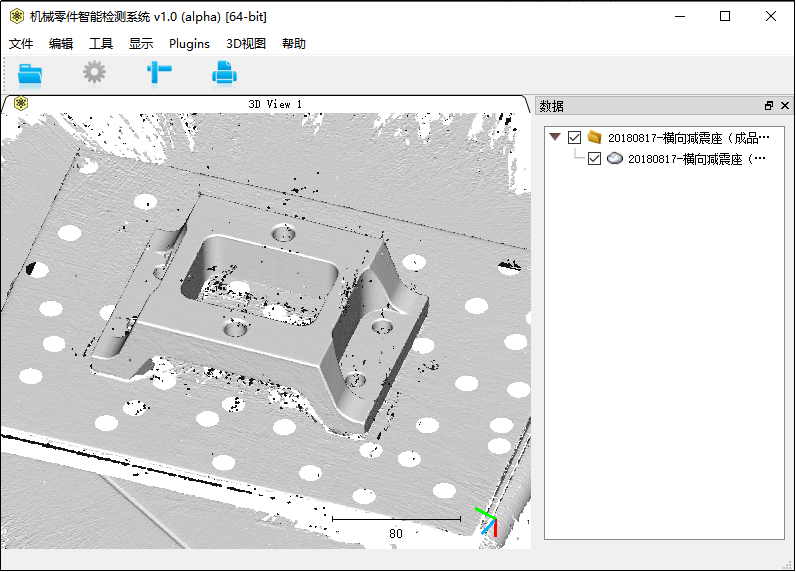Click the application logo in the title bar
Screen dimensions: 796x572
pyautogui.click(x=17, y=16)
